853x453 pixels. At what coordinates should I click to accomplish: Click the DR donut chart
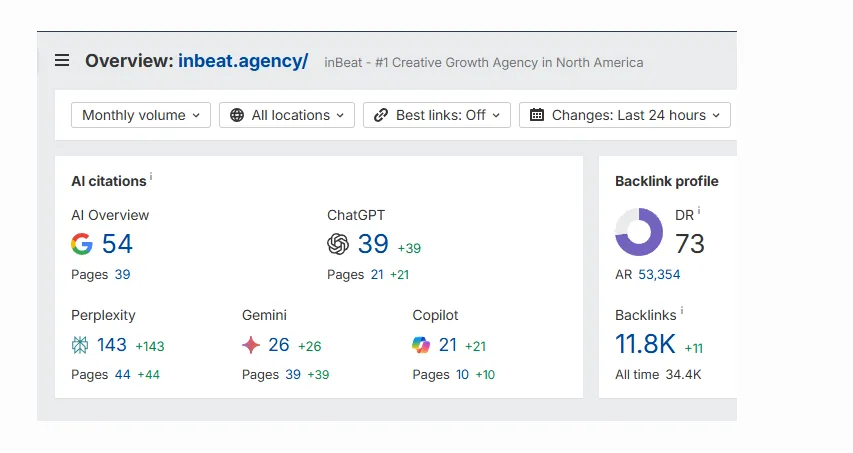pyautogui.click(x=639, y=232)
